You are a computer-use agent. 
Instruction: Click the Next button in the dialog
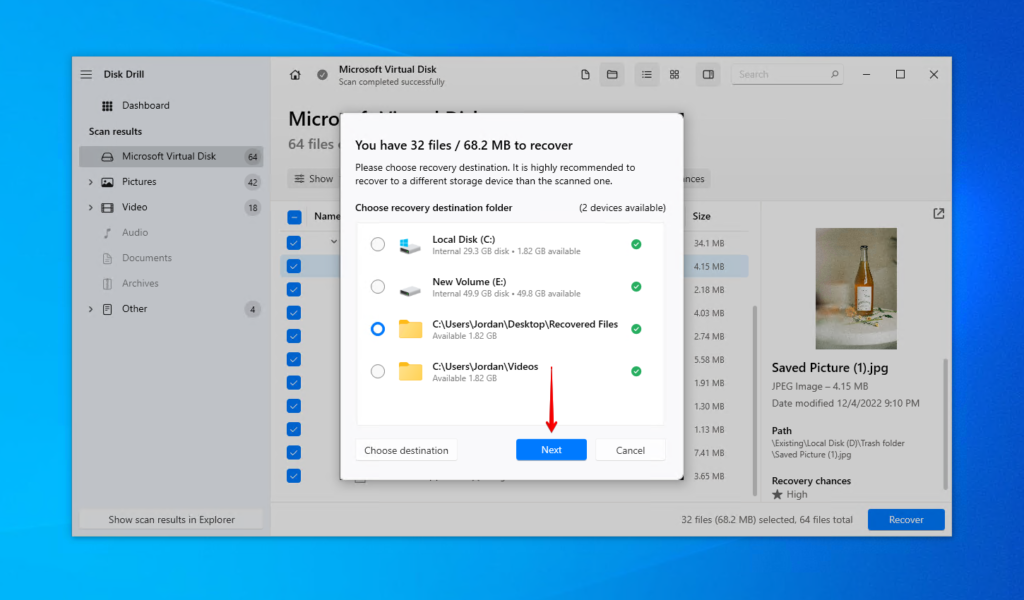551,449
